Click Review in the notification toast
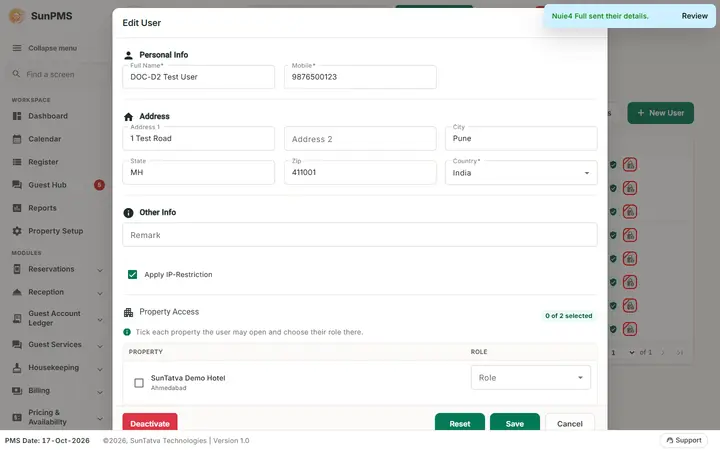720x450 pixels. [694, 16]
